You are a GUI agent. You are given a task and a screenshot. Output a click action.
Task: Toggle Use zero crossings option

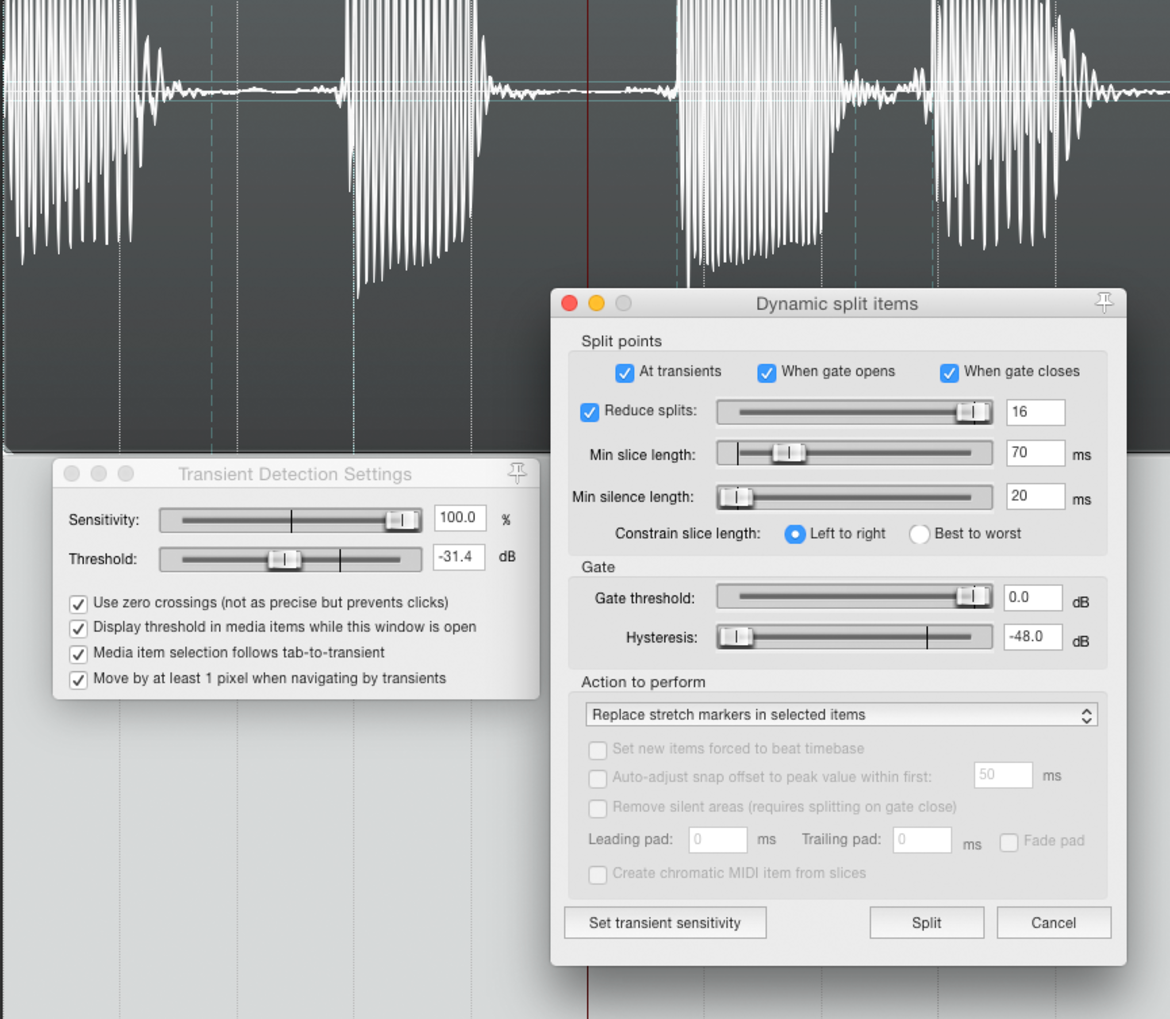[78, 603]
